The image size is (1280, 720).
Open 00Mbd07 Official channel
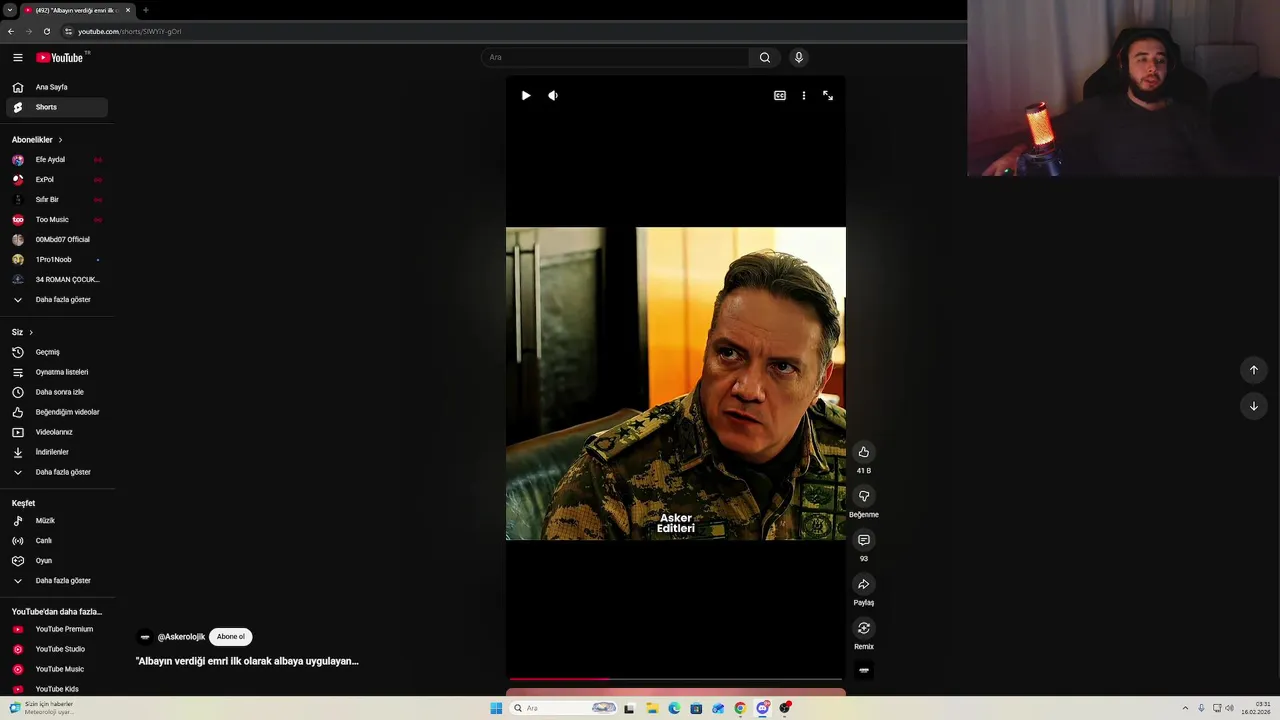pyautogui.click(x=57, y=240)
